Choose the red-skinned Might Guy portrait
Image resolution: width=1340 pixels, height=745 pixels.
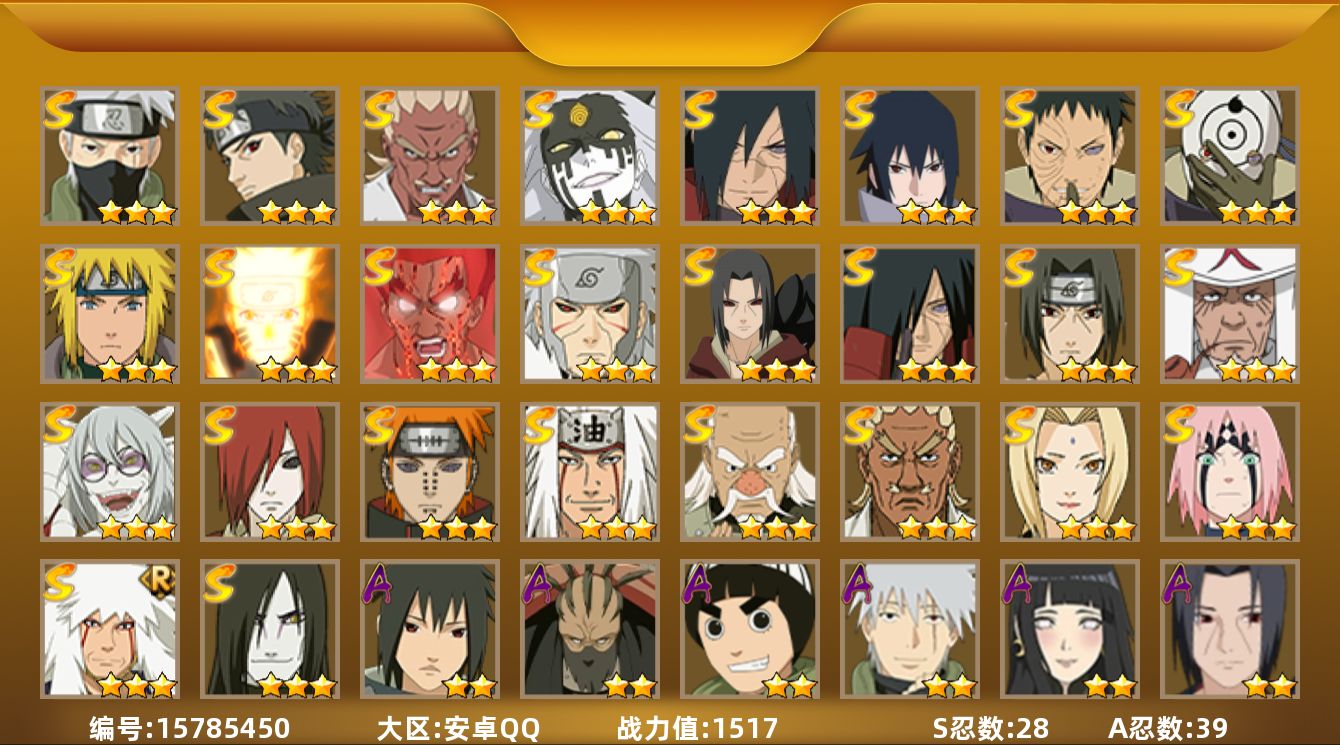pos(429,314)
